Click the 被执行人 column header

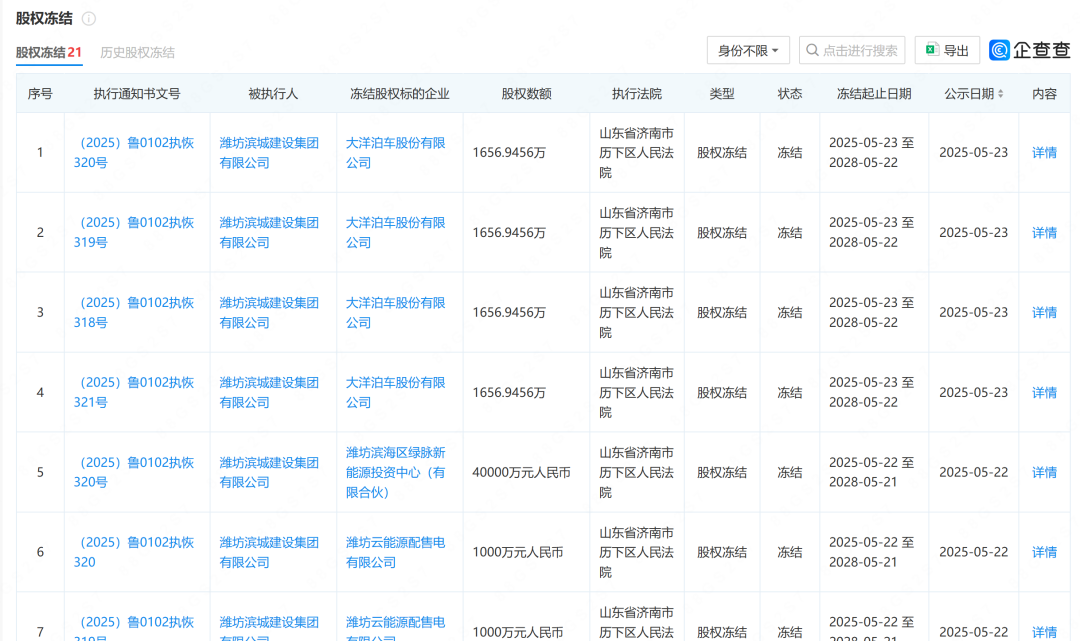coord(273,94)
